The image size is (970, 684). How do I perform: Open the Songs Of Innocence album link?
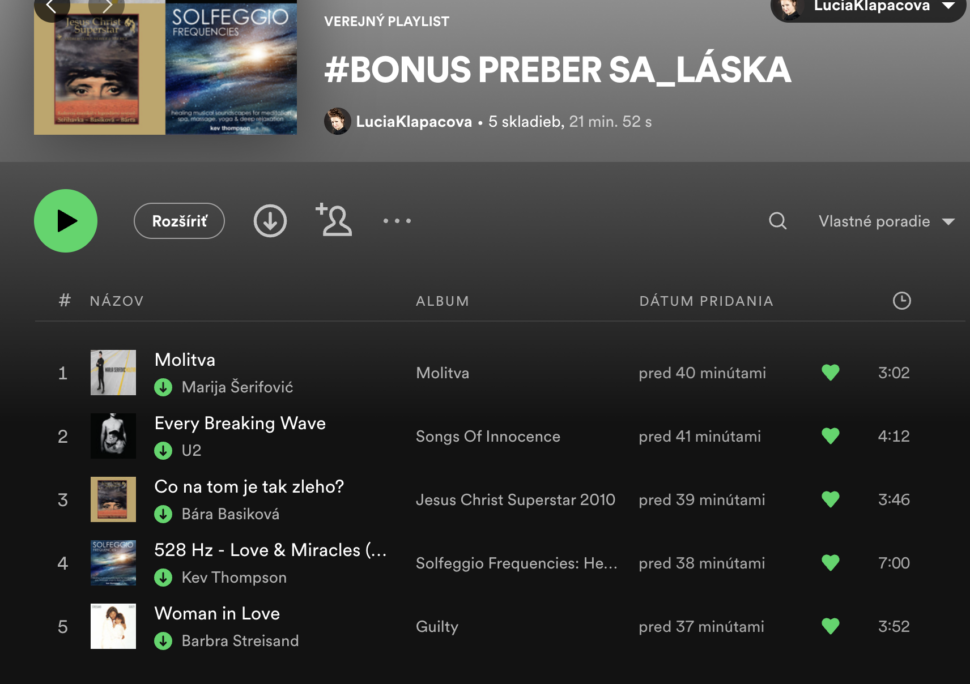[x=487, y=436]
